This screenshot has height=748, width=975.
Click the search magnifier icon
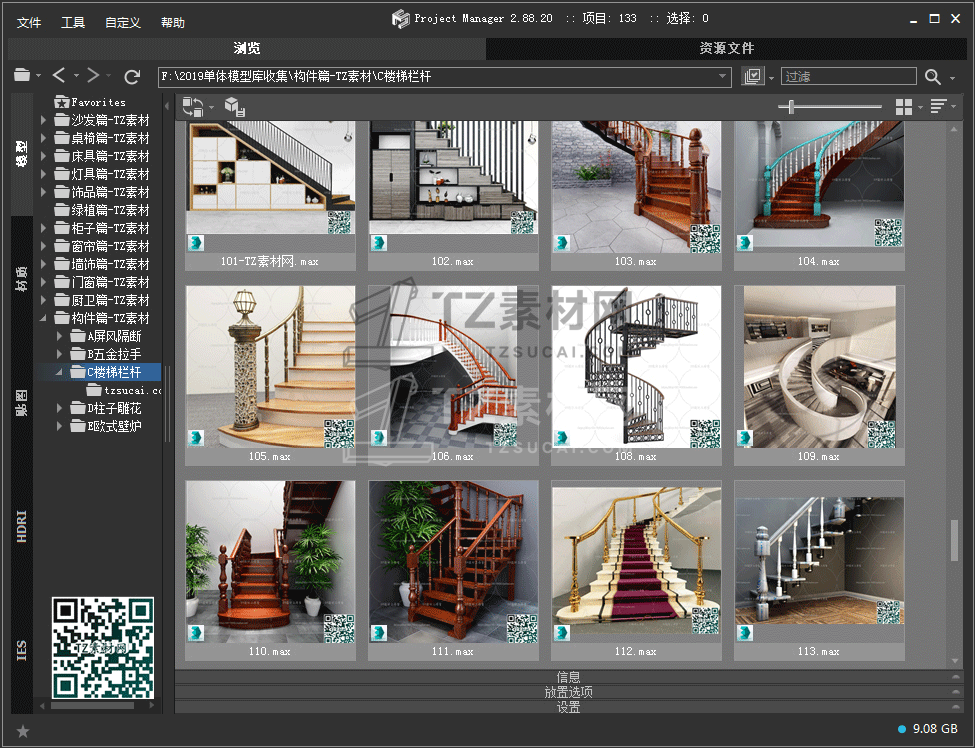coord(932,77)
